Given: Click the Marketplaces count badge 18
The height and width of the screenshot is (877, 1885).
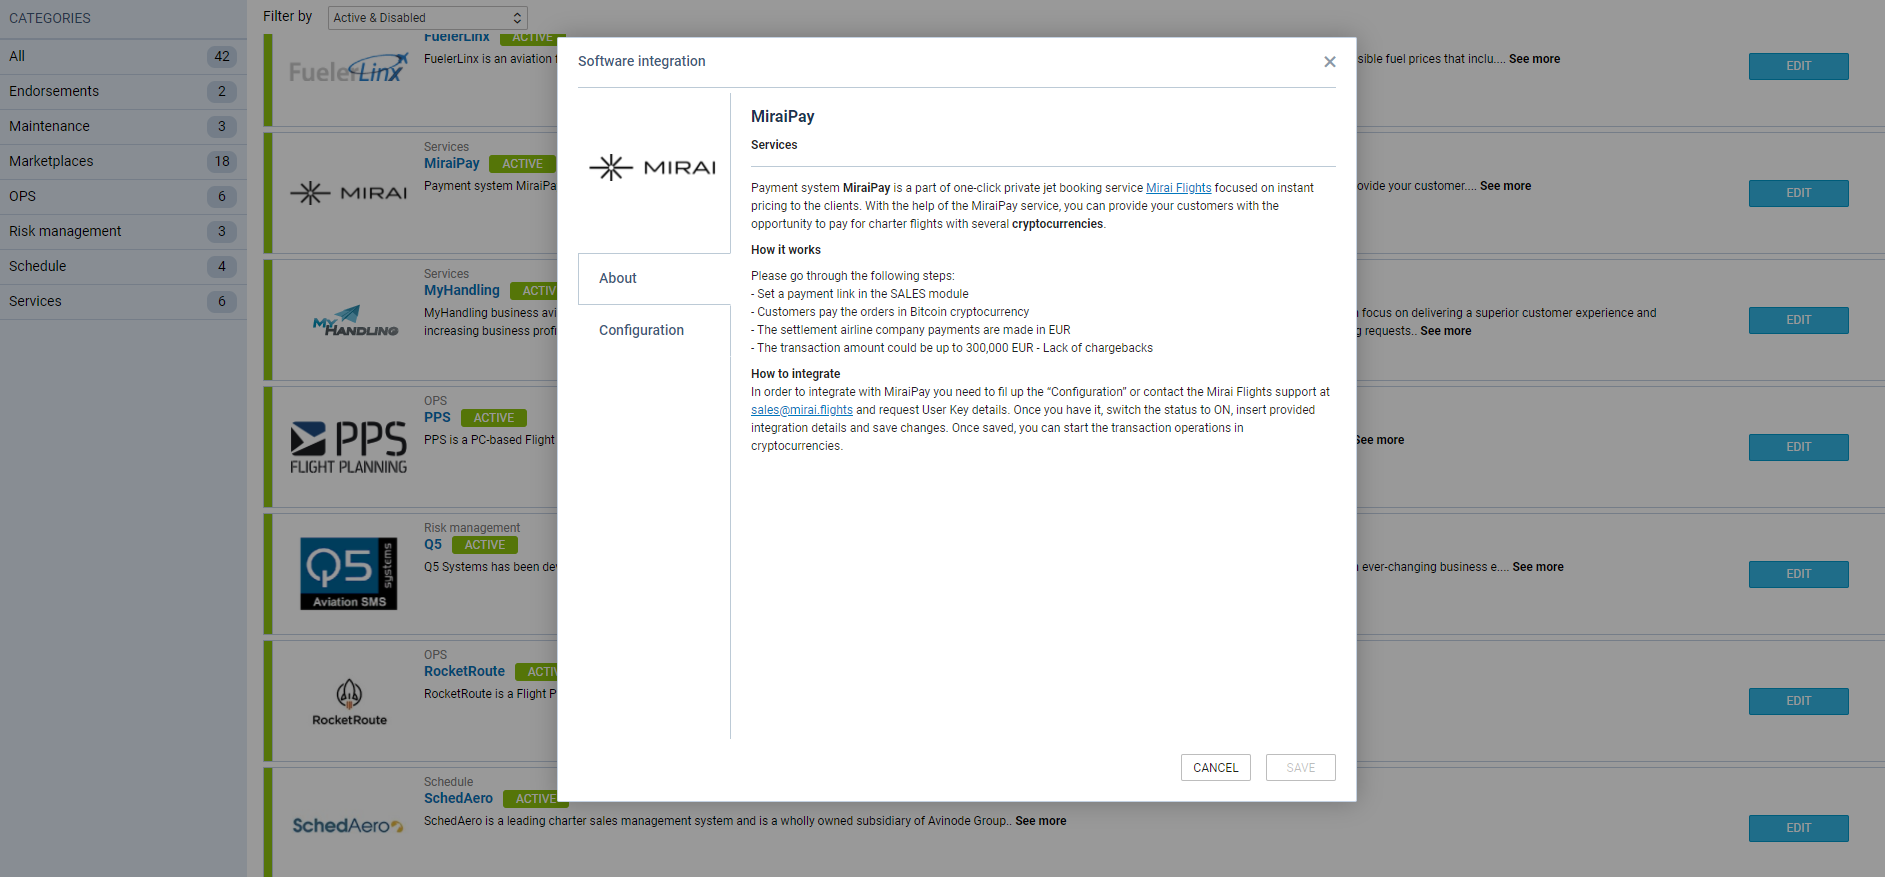Looking at the screenshot, I should 222,161.
